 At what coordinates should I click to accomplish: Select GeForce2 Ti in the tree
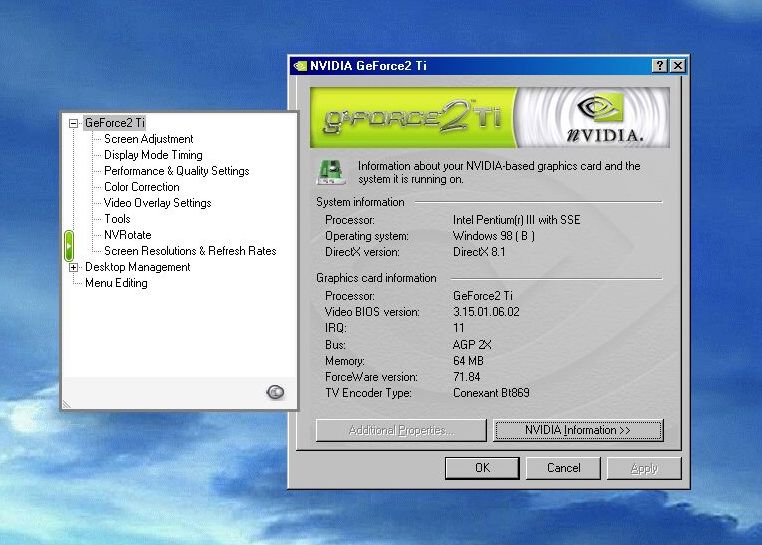click(x=115, y=123)
